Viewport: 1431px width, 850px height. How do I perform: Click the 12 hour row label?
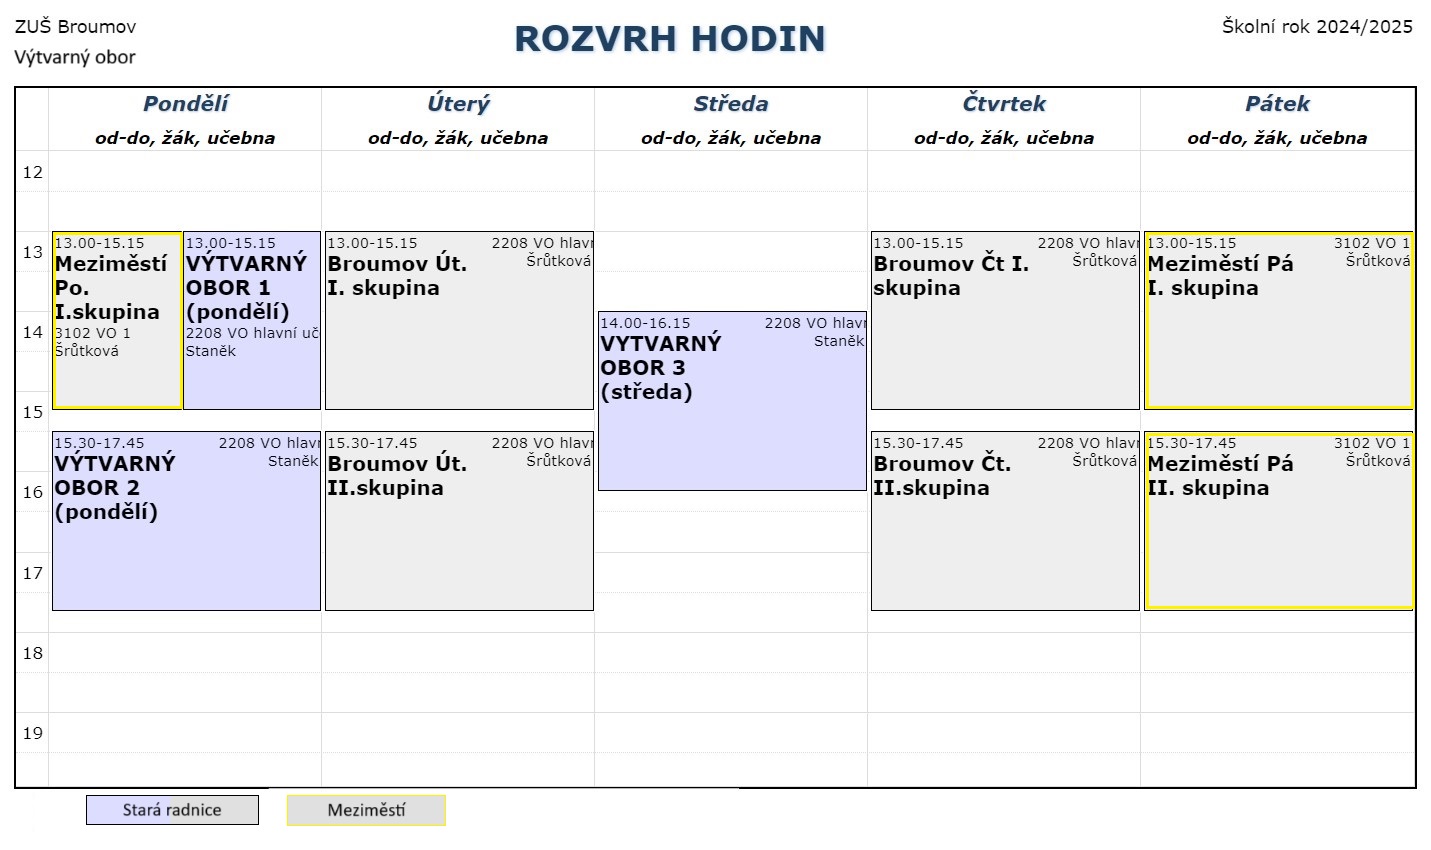coord(33,172)
